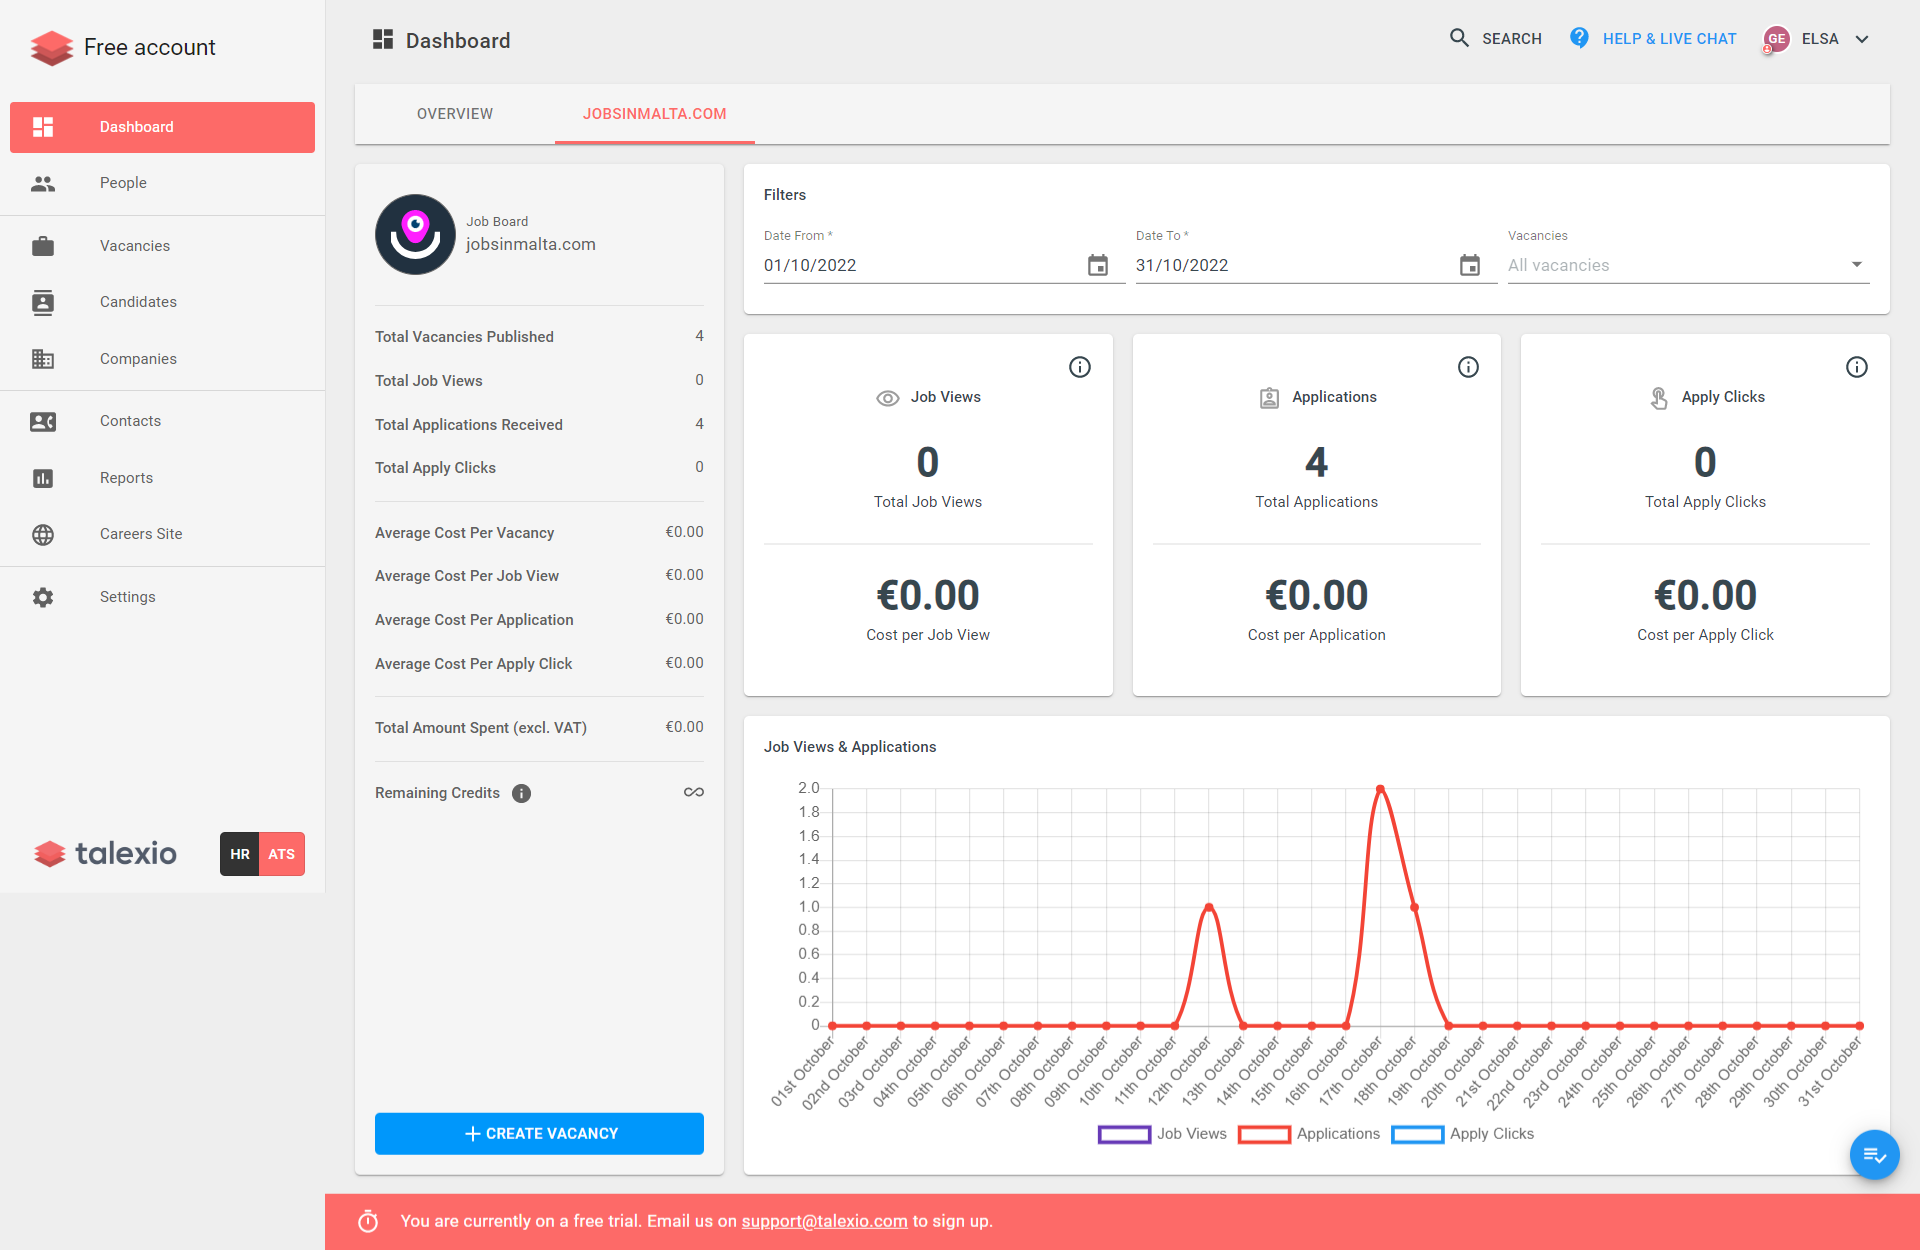Click the Search magnifier icon
Image resolution: width=1920 pixels, height=1251 pixels.
[1459, 38]
